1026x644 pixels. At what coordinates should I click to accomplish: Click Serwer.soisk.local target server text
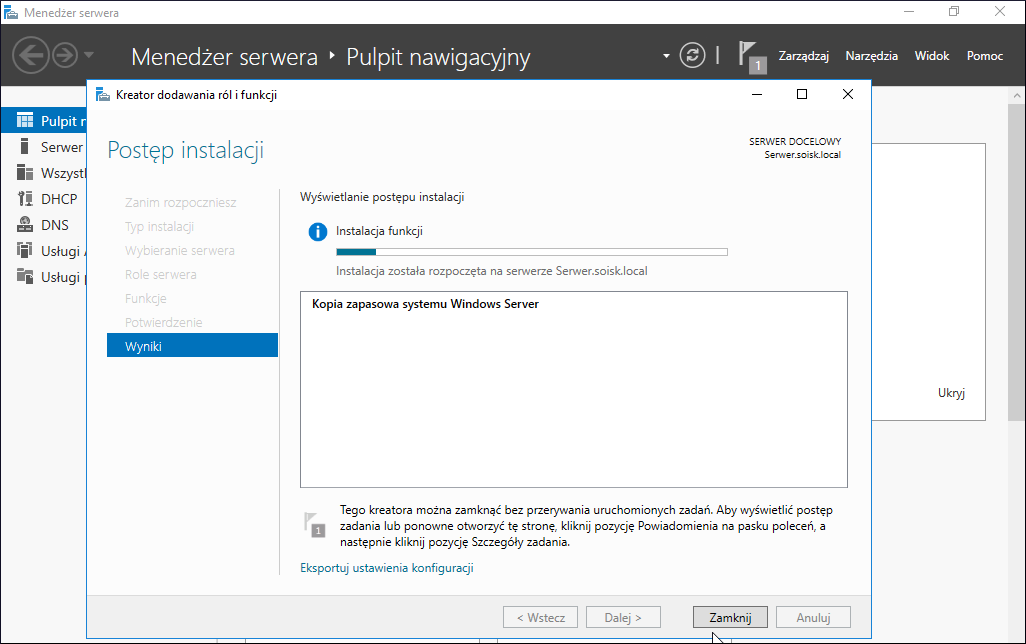[803, 155]
